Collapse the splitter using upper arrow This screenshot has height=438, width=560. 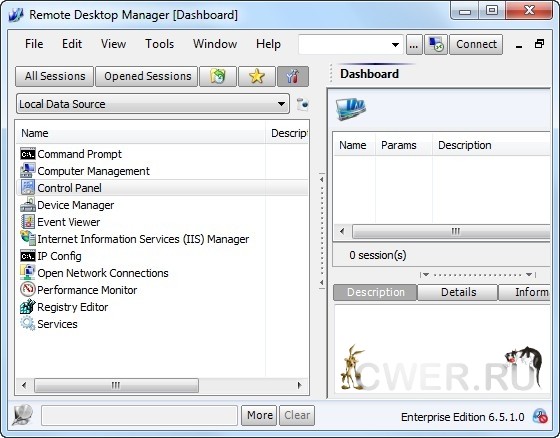pos(321,180)
